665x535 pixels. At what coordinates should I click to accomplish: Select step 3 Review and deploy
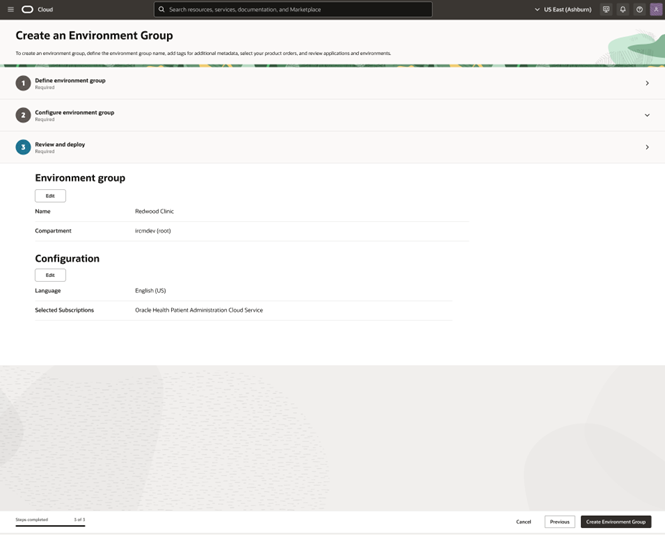[332, 147]
